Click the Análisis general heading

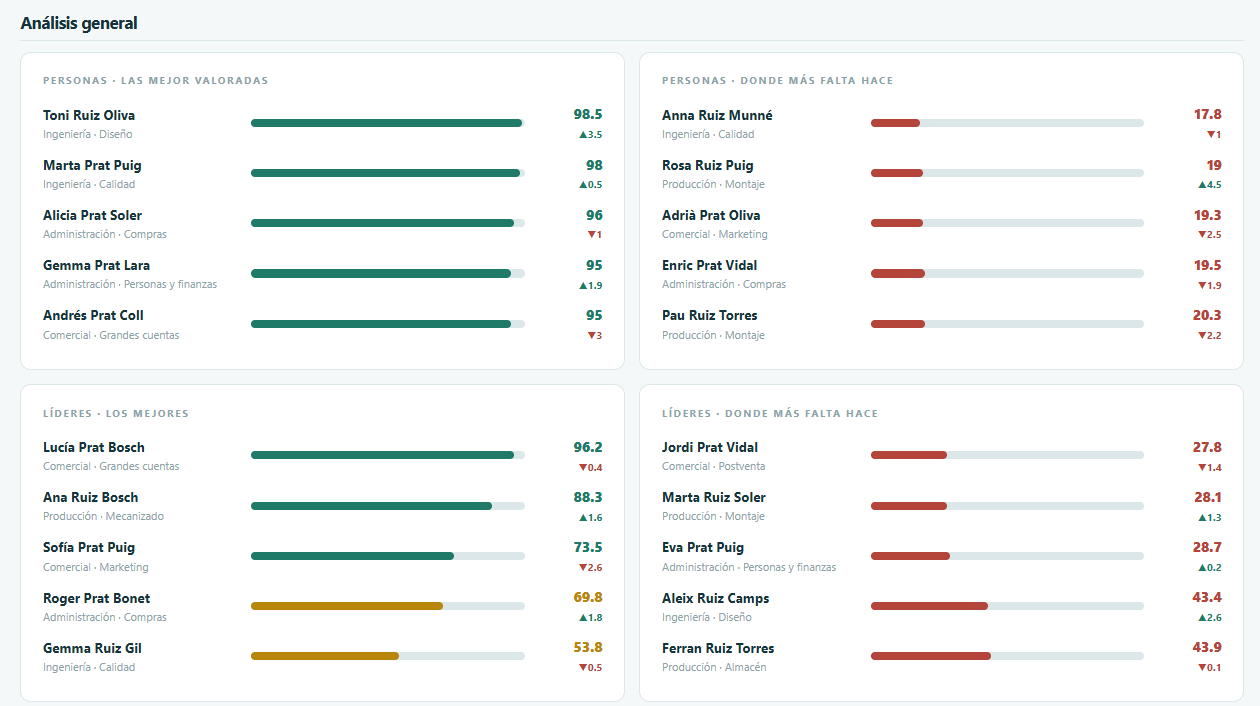coord(79,23)
